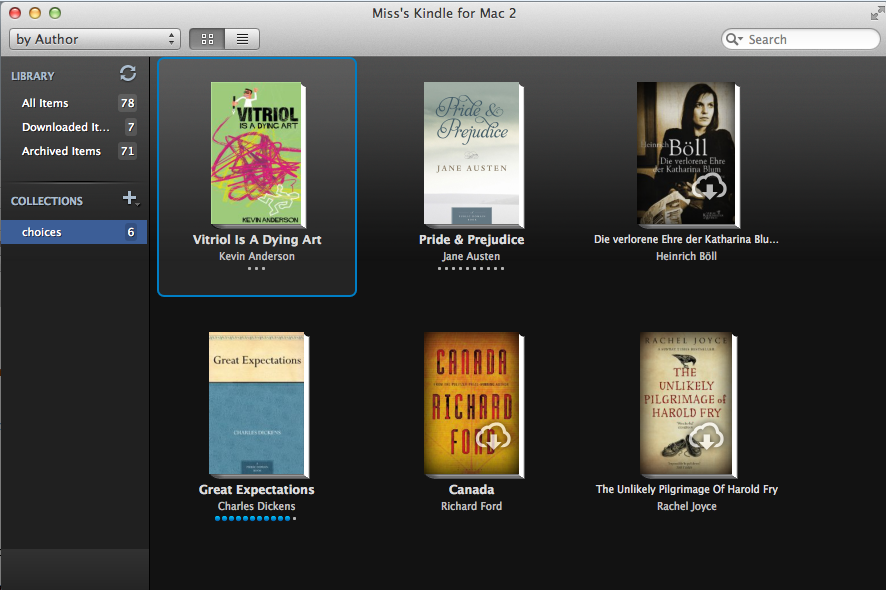The width and height of the screenshot is (886, 590).
Task: Open Great Expectations book cover
Action: 258,405
